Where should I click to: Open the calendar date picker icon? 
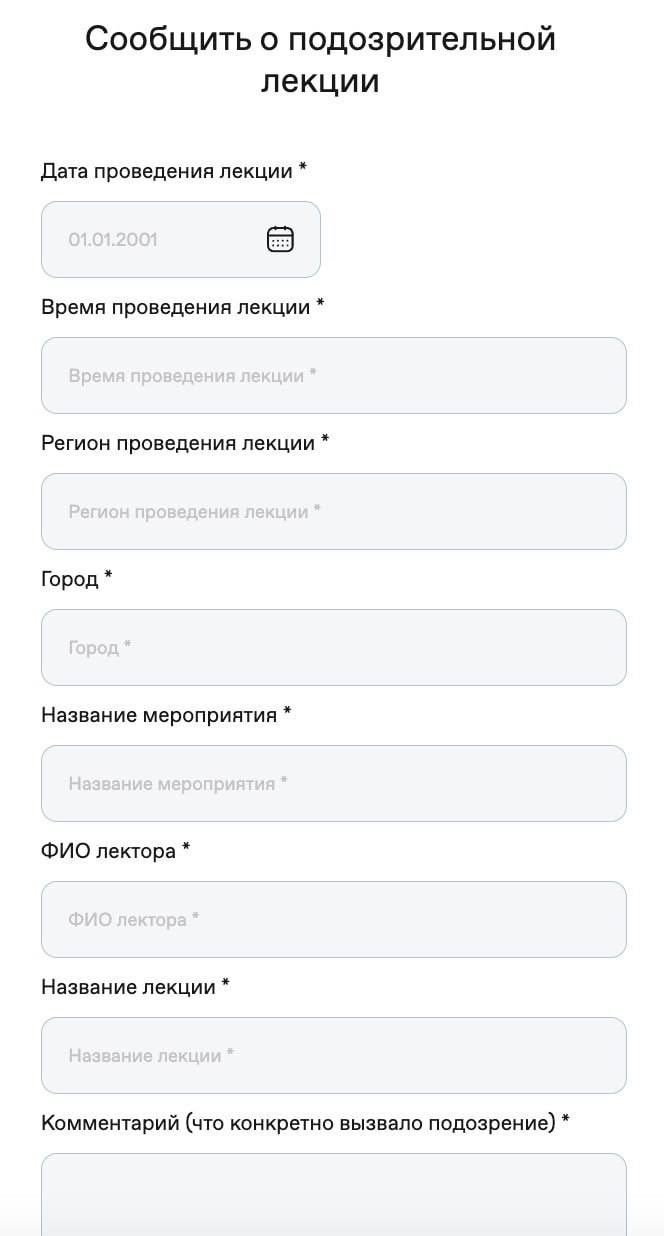coord(280,239)
